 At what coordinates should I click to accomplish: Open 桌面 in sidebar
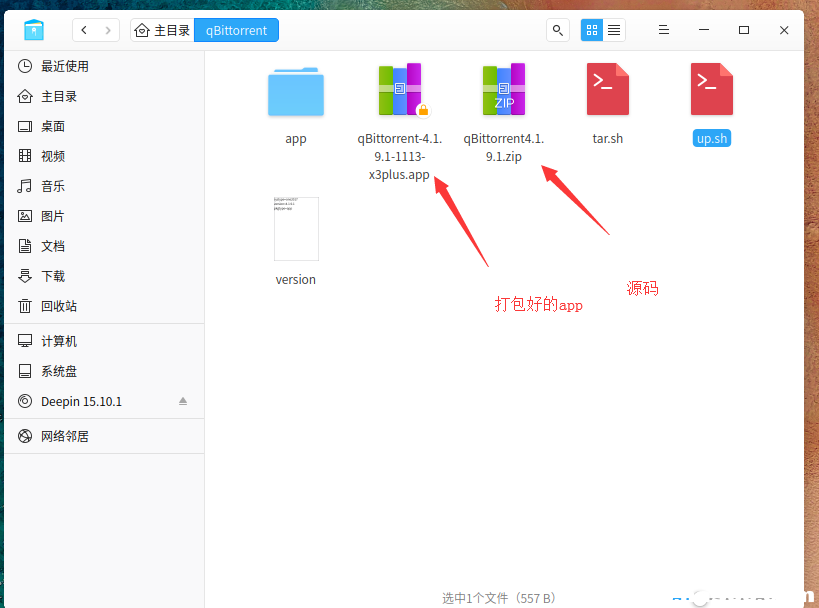pyautogui.click(x=104, y=126)
